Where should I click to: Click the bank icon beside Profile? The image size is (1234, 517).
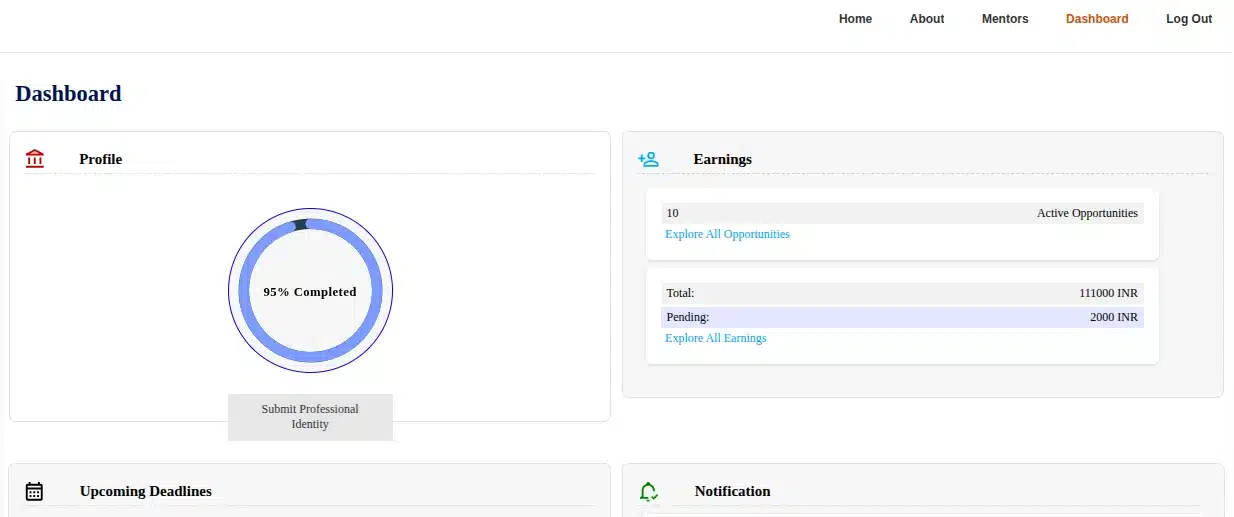coord(35,159)
